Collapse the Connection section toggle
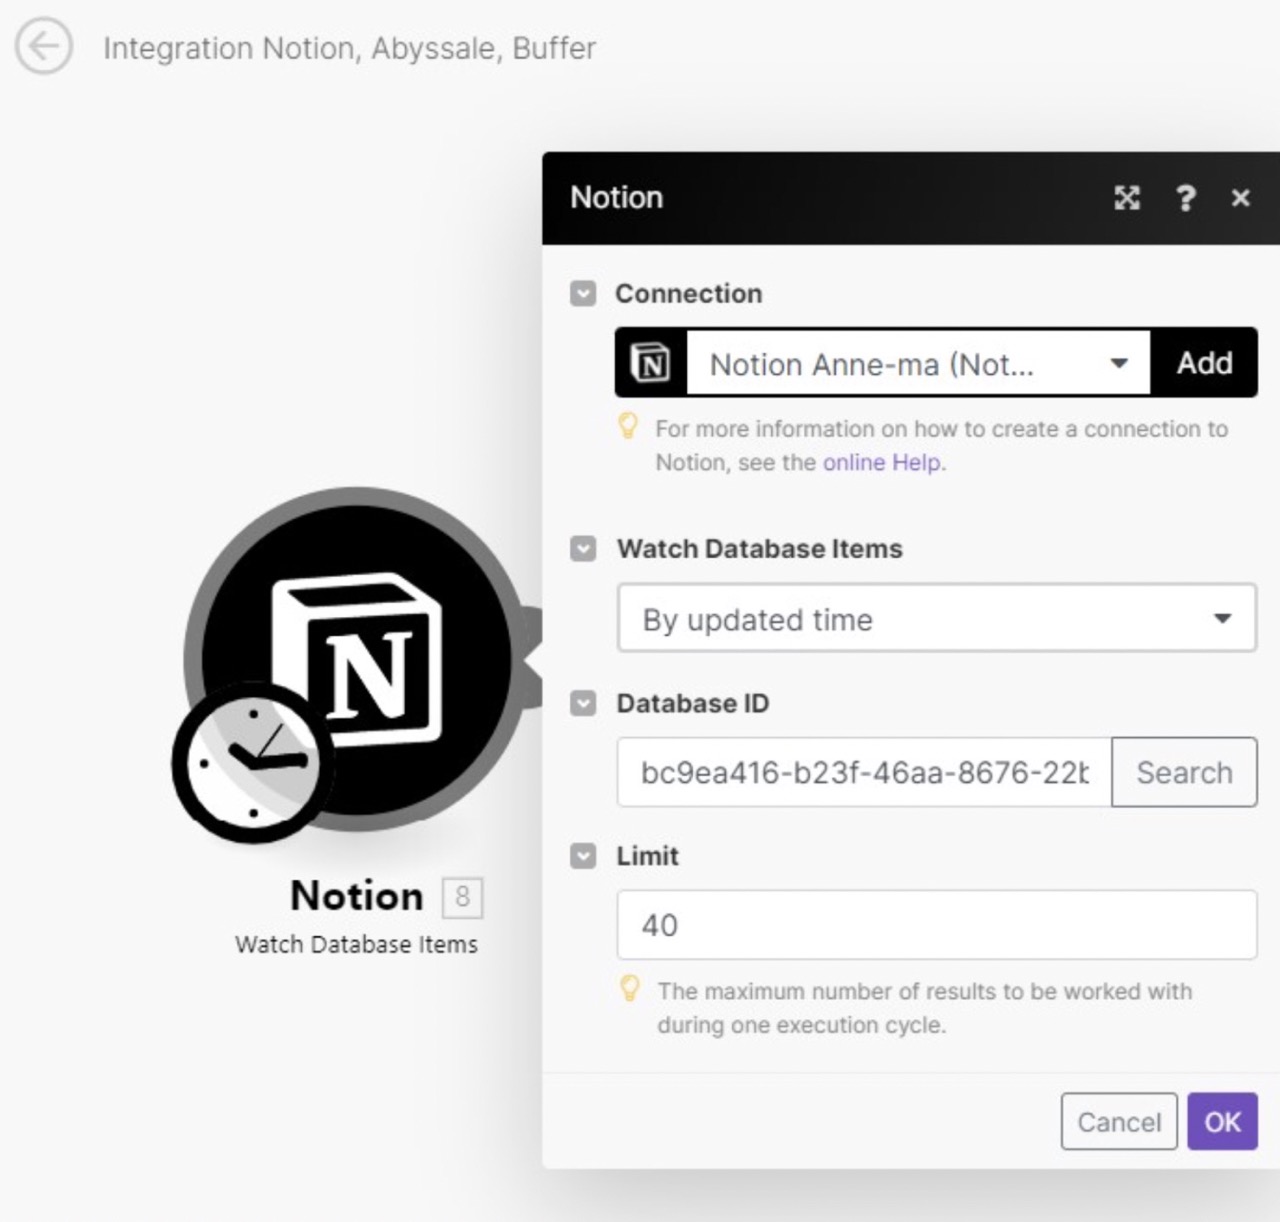Viewport: 1280px width, 1222px height. (x=583, y=293)
